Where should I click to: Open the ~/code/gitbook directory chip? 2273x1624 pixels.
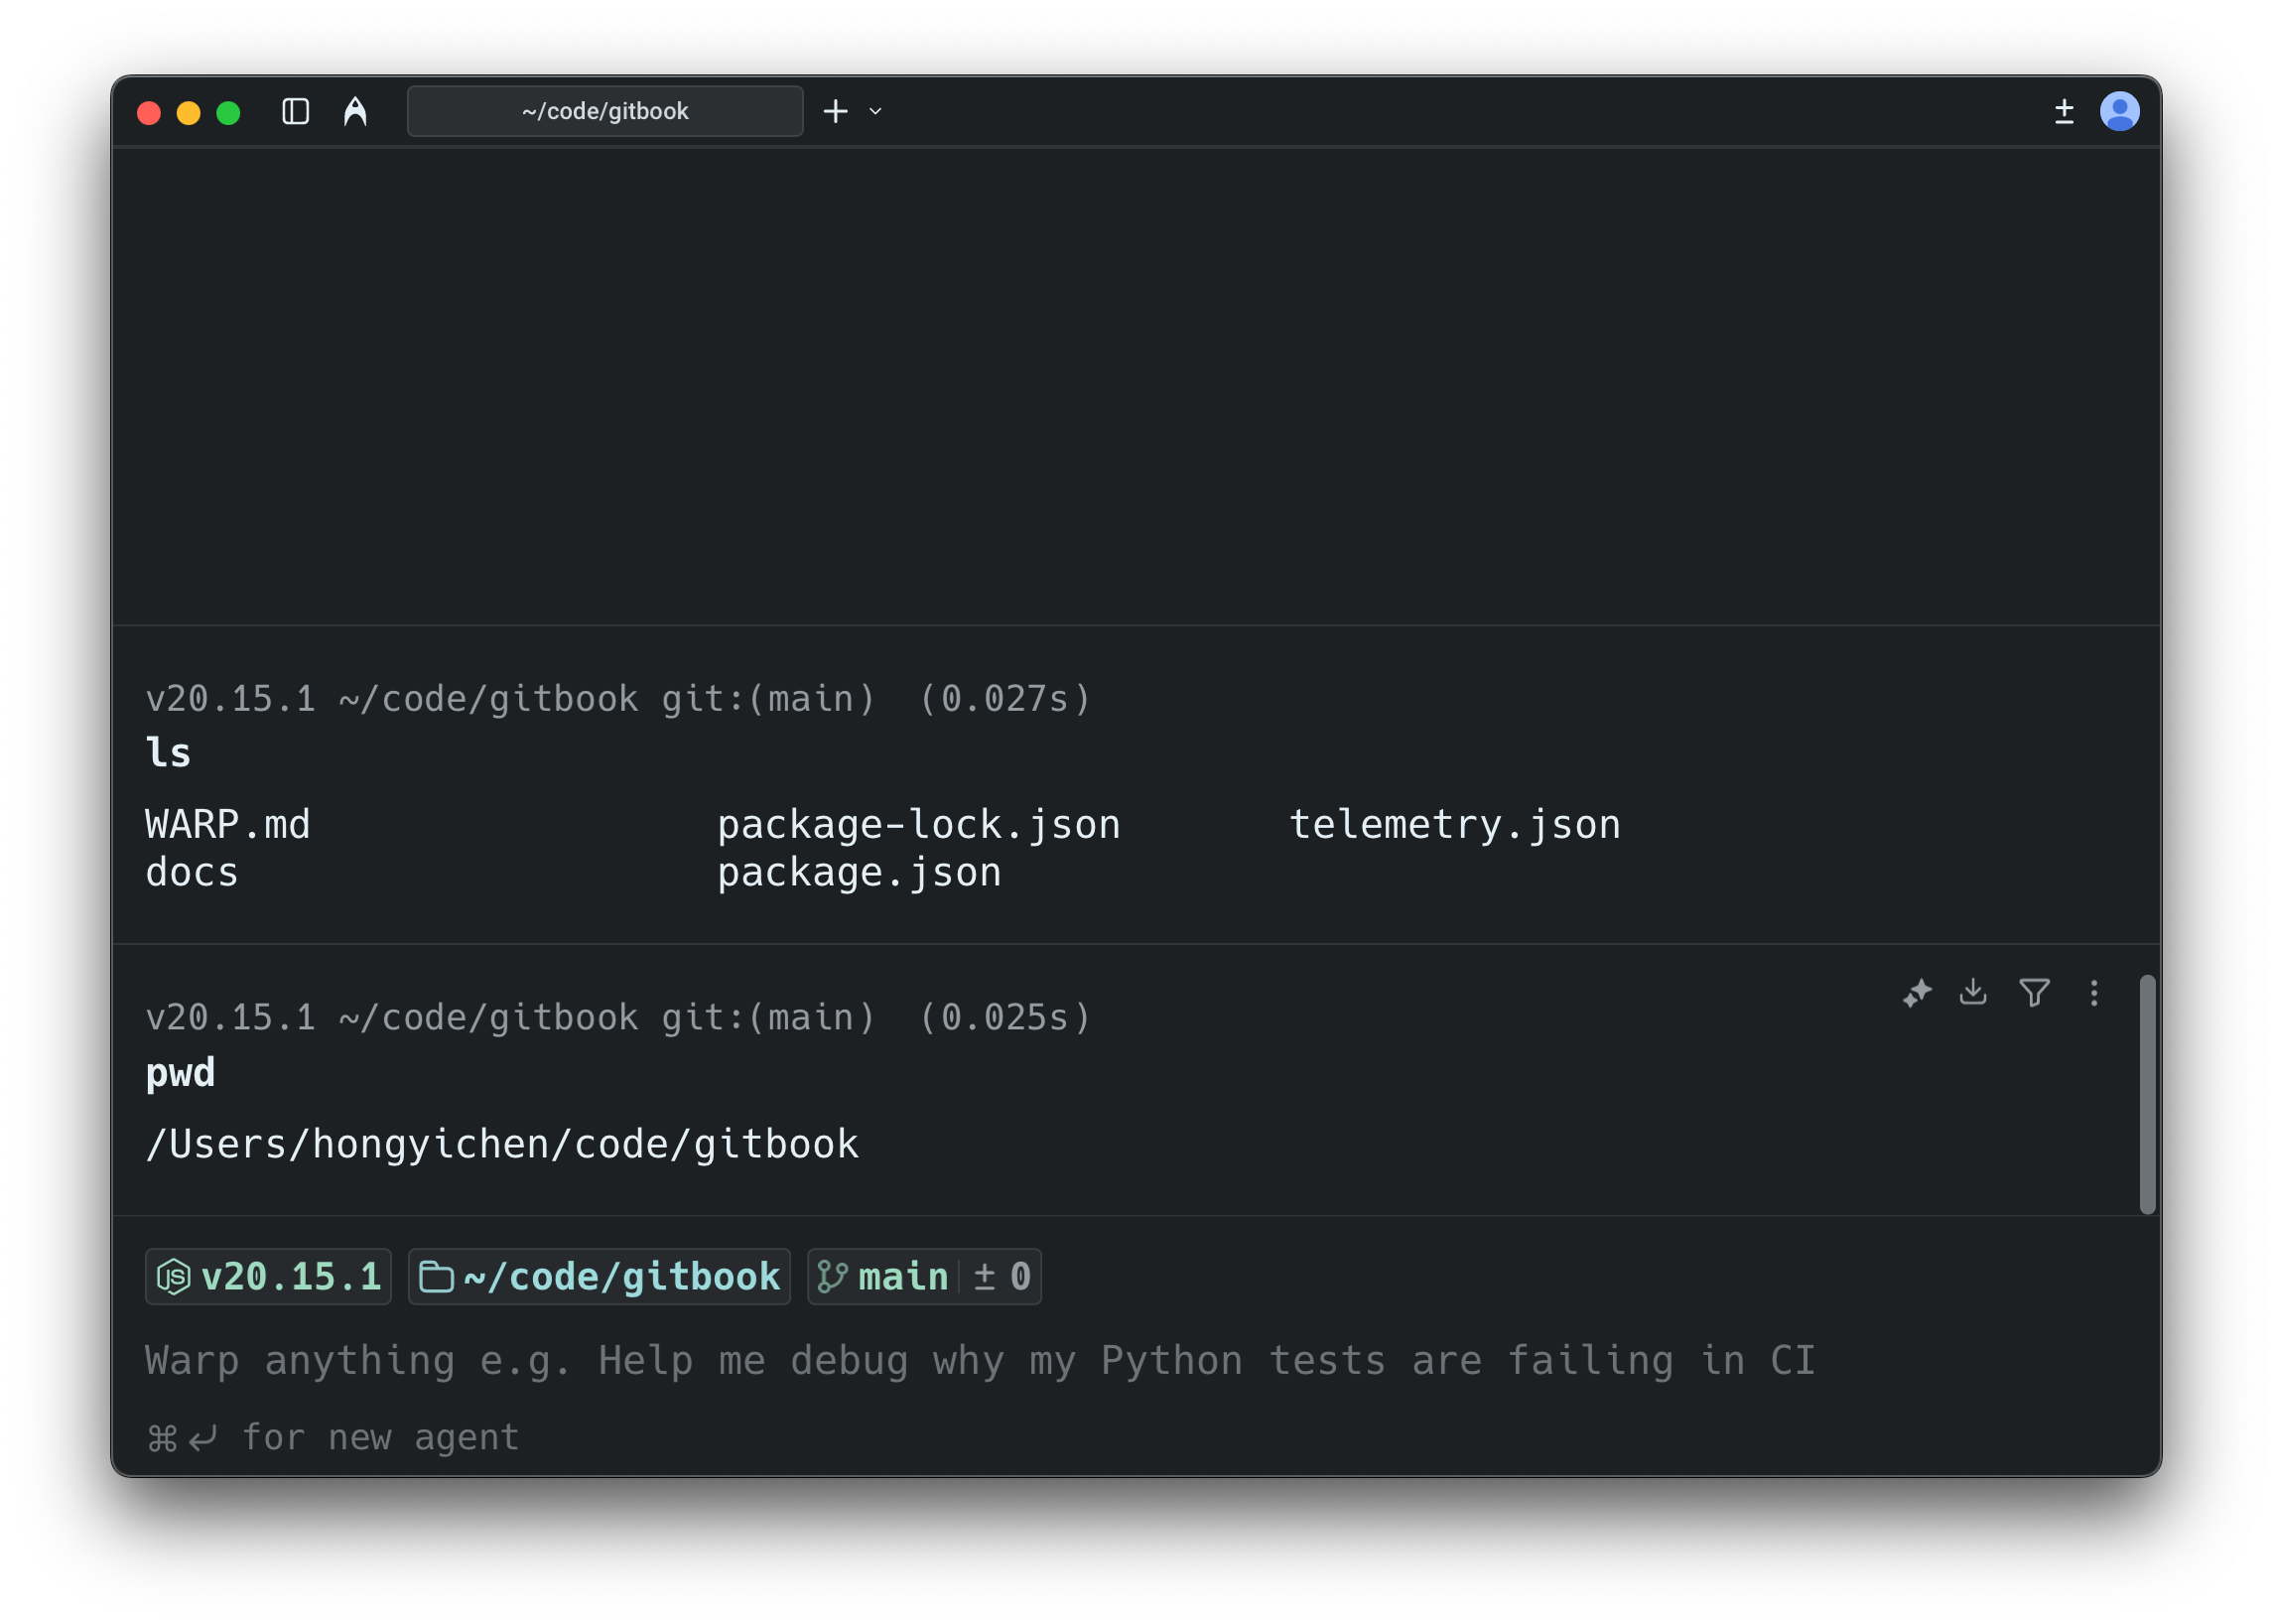click(599, 1276)
